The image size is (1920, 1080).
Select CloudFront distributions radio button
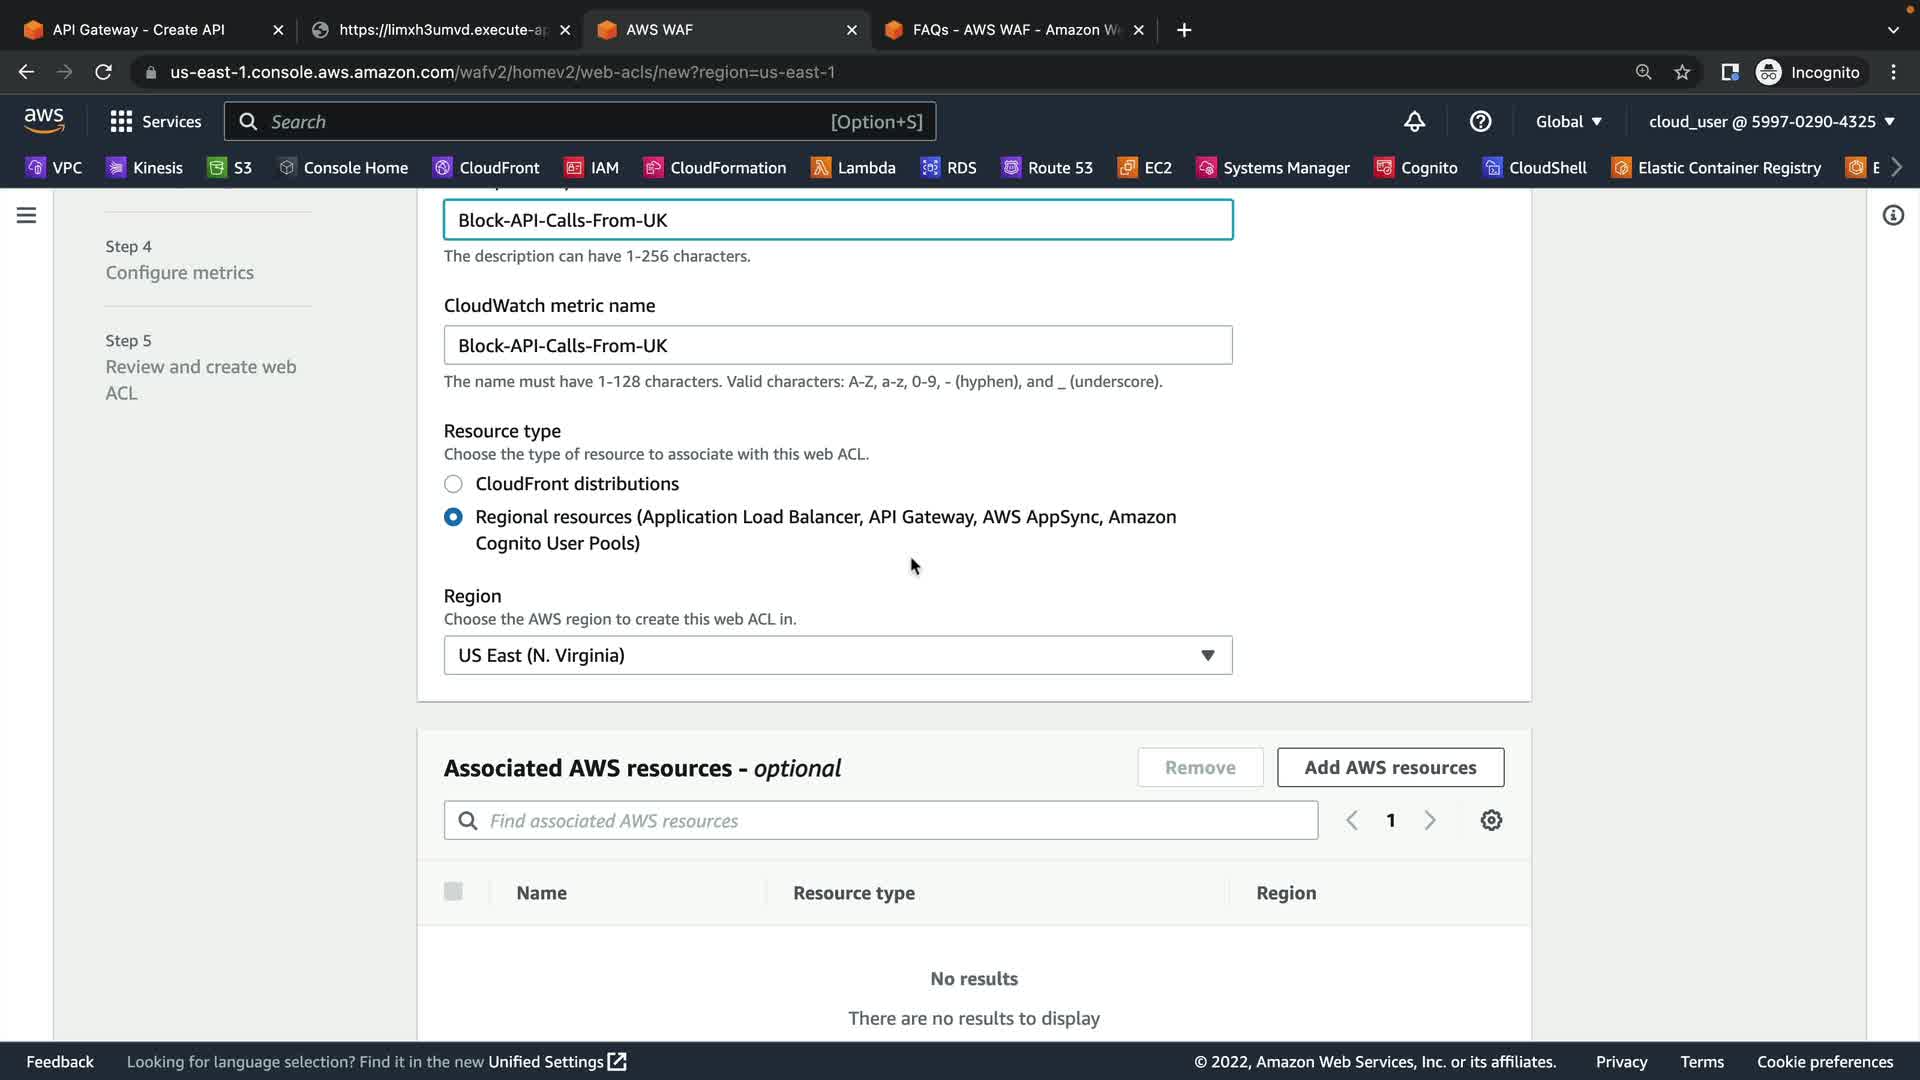click(453, 484)
